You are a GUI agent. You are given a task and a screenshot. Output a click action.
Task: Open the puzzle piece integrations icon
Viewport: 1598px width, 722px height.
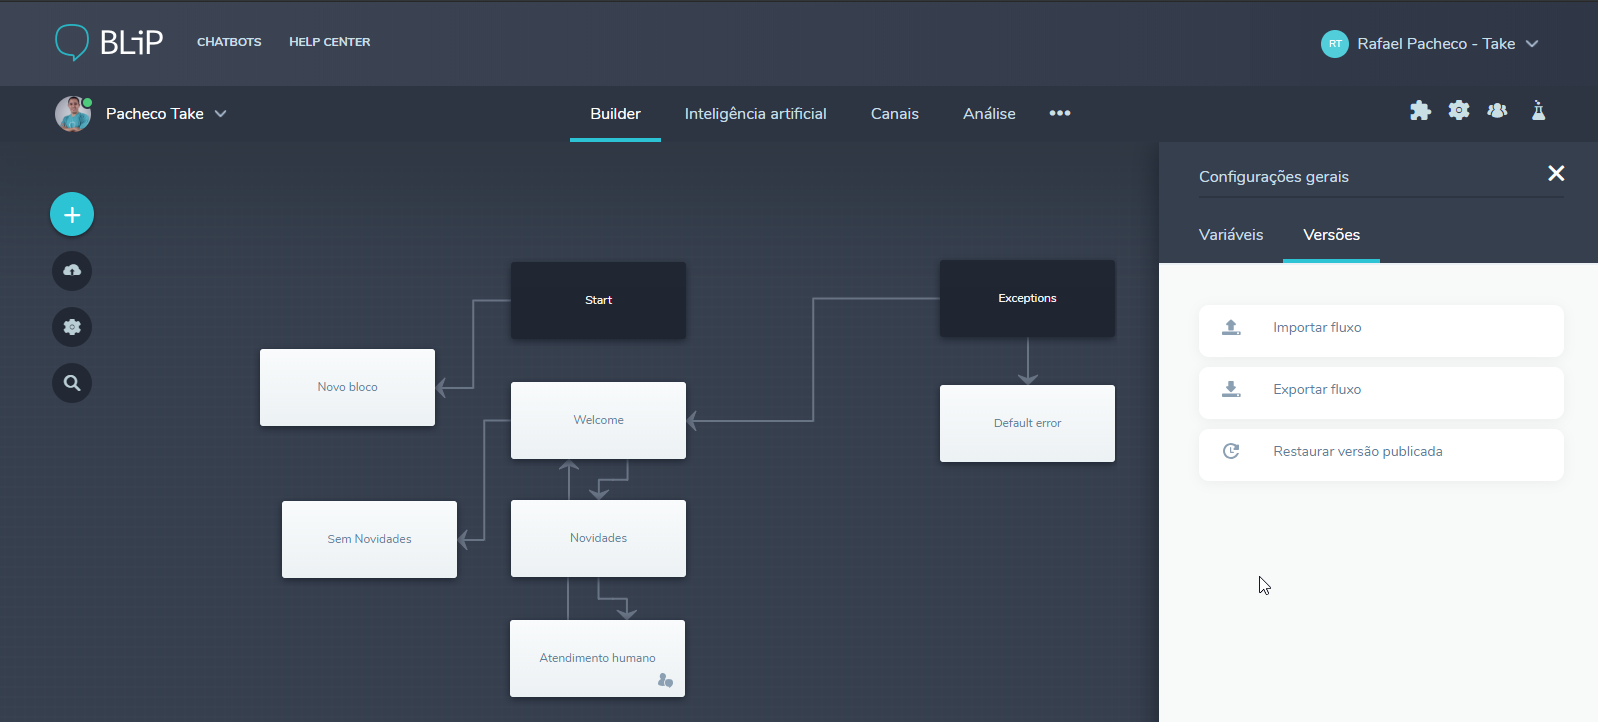click(1420, 111)
